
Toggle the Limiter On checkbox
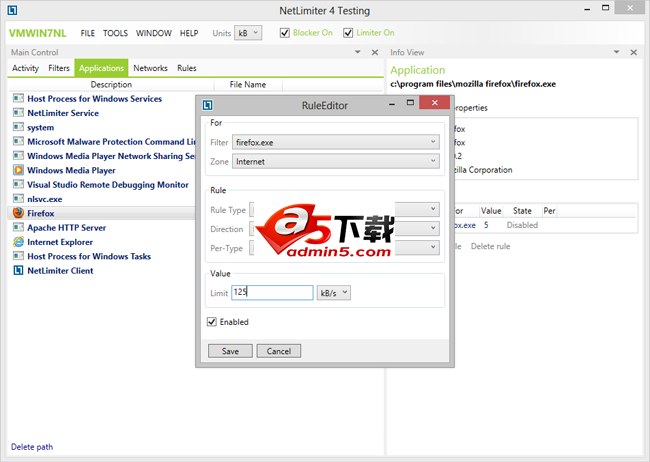click(348, 33)
